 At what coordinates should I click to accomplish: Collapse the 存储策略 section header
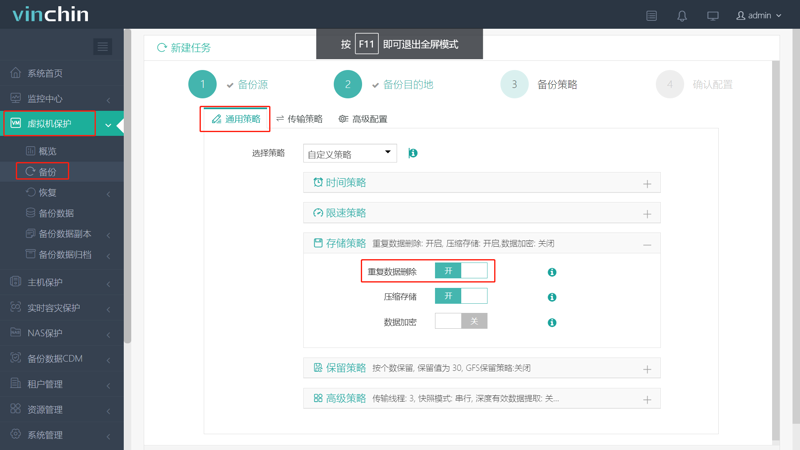pyautogui.click(x=482, y=243)
